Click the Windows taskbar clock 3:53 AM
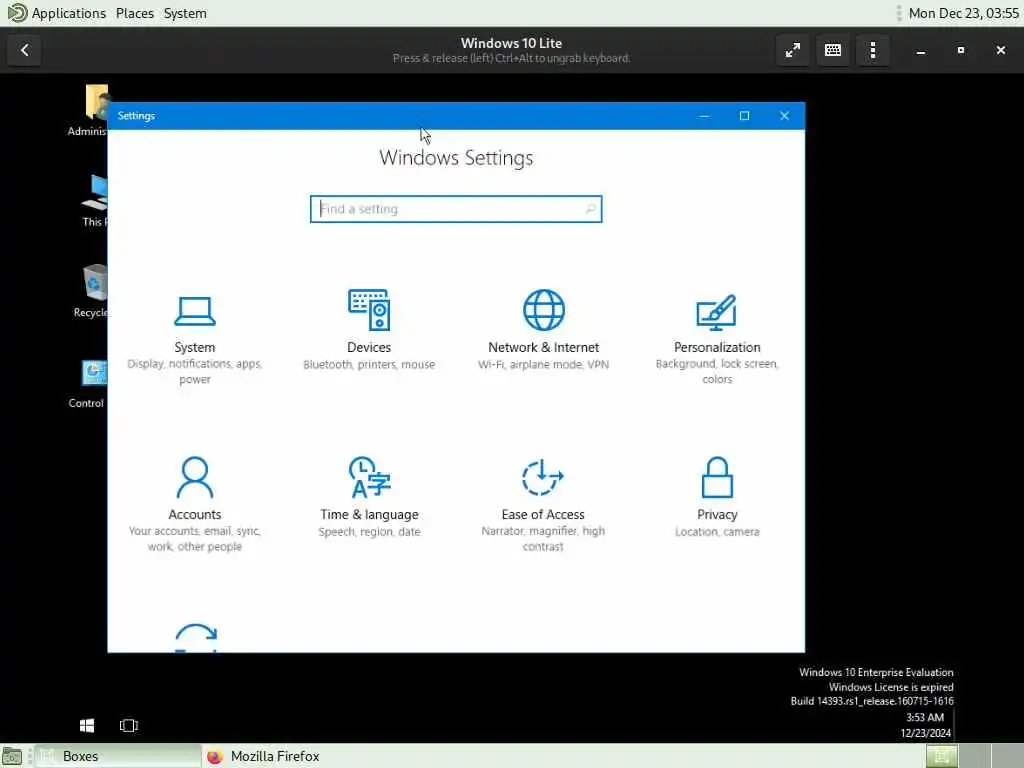The height and width of the screenshot is (768, 1024). pyautogui.click(x=925, y=717)
